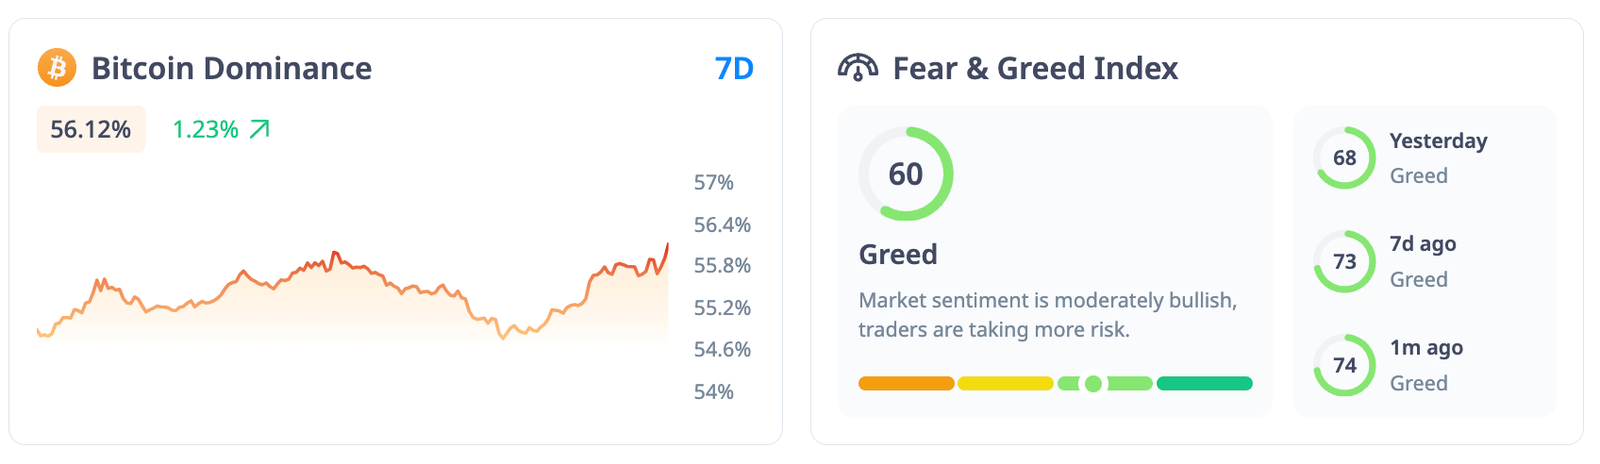1600x464 pixels.
Task: Click the 56.12% dominance value badge
Action: coord(91,129)
